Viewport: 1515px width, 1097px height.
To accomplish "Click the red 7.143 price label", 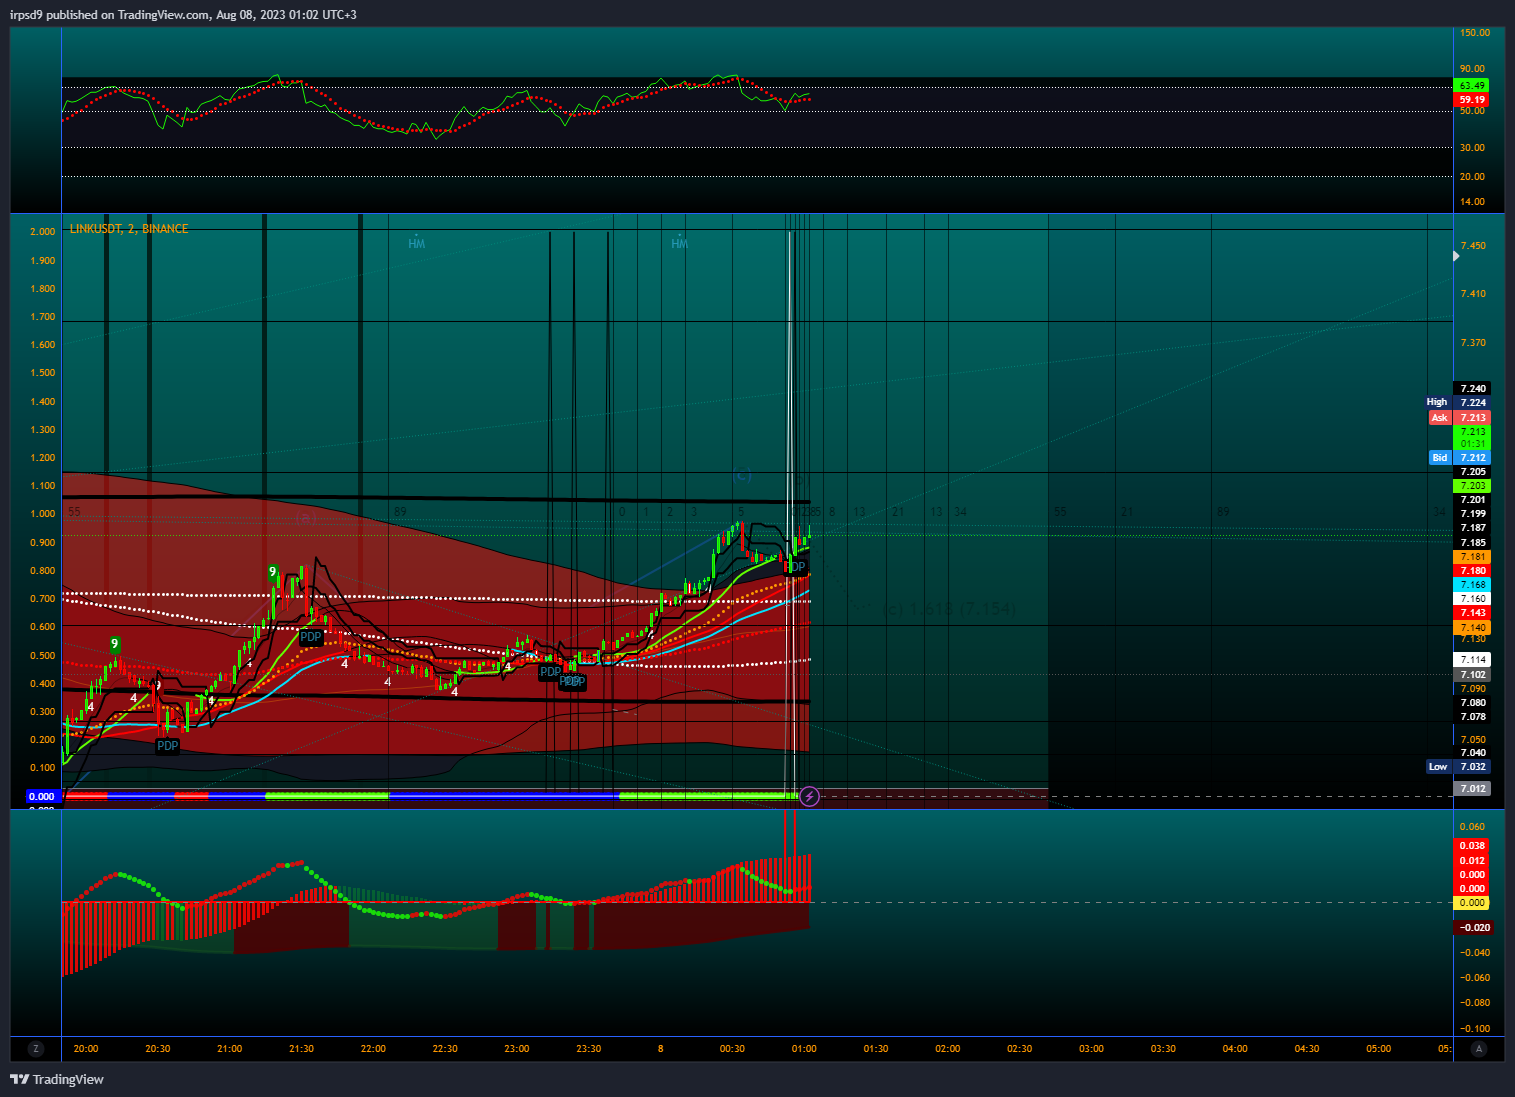I will point(1473,613).
